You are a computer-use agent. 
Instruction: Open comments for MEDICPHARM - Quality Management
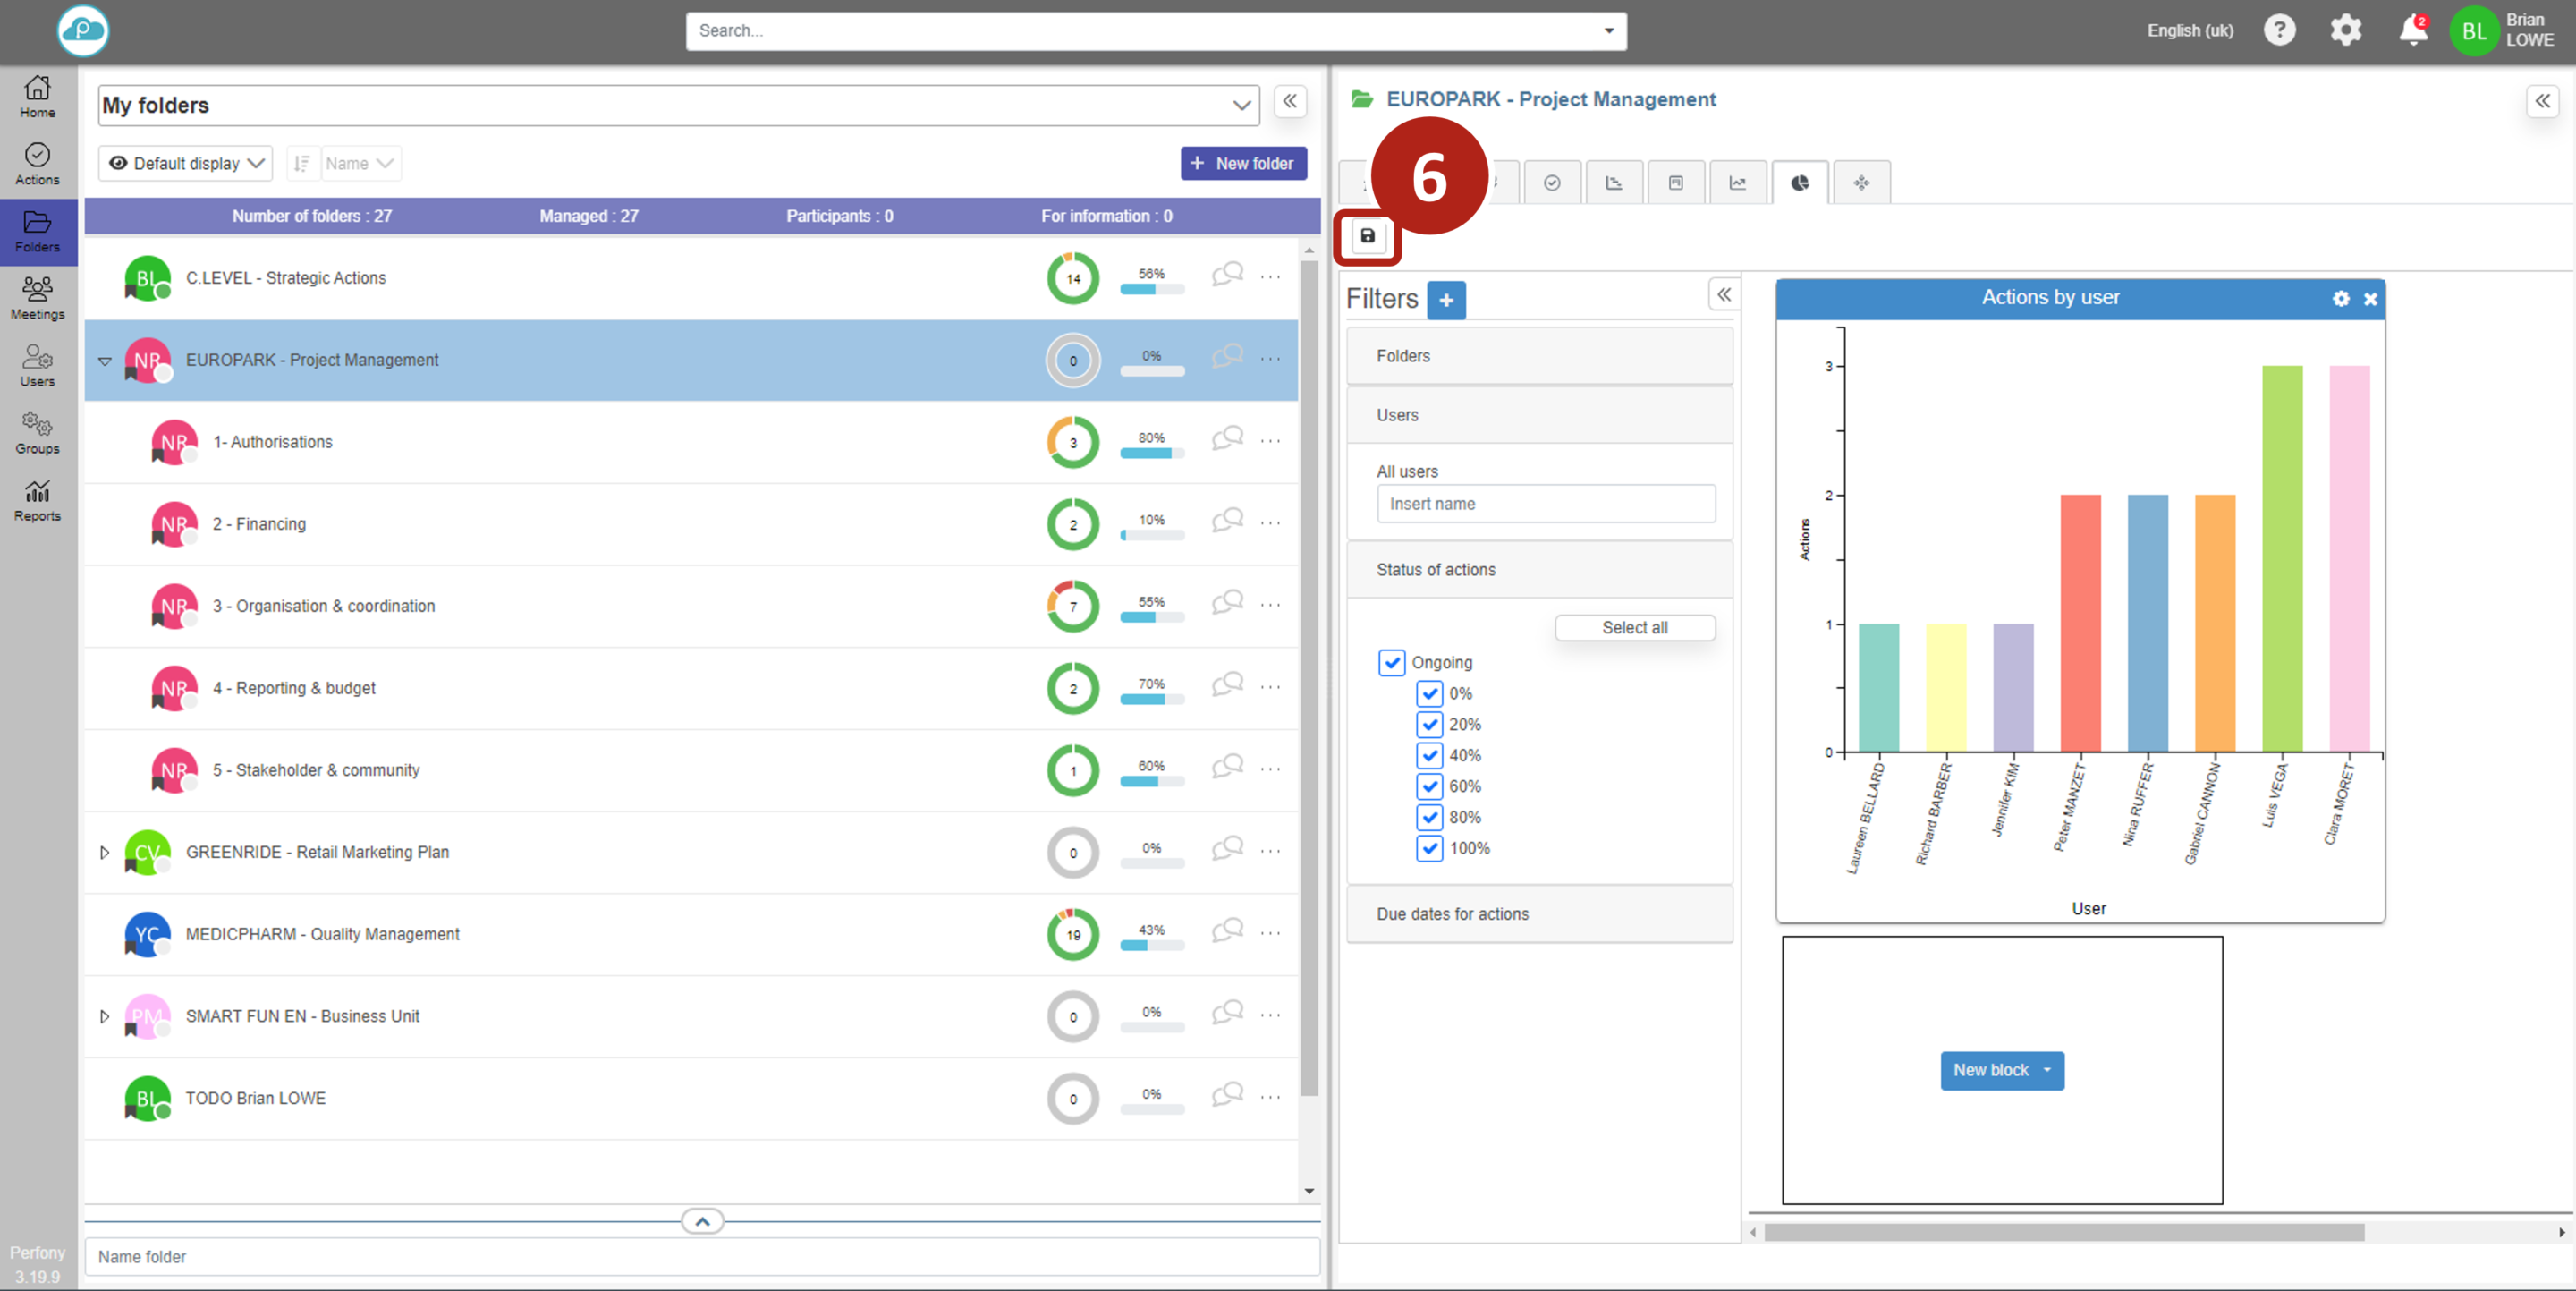coord(1227,931)
